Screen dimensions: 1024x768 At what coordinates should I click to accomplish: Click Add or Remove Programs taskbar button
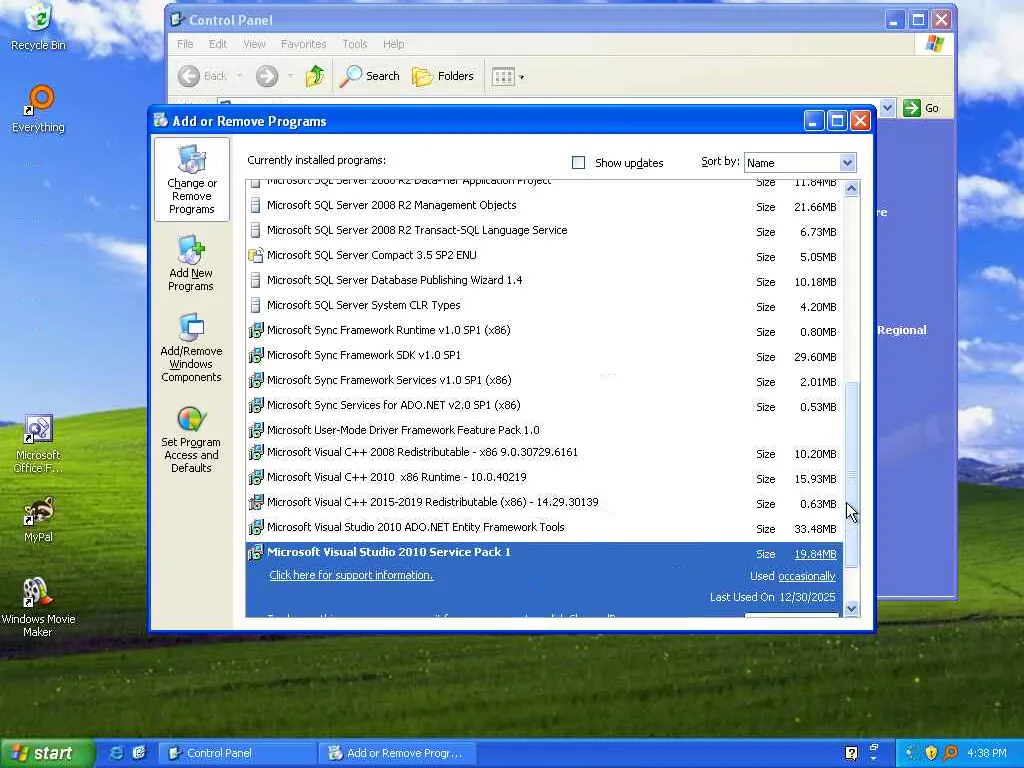398,753
